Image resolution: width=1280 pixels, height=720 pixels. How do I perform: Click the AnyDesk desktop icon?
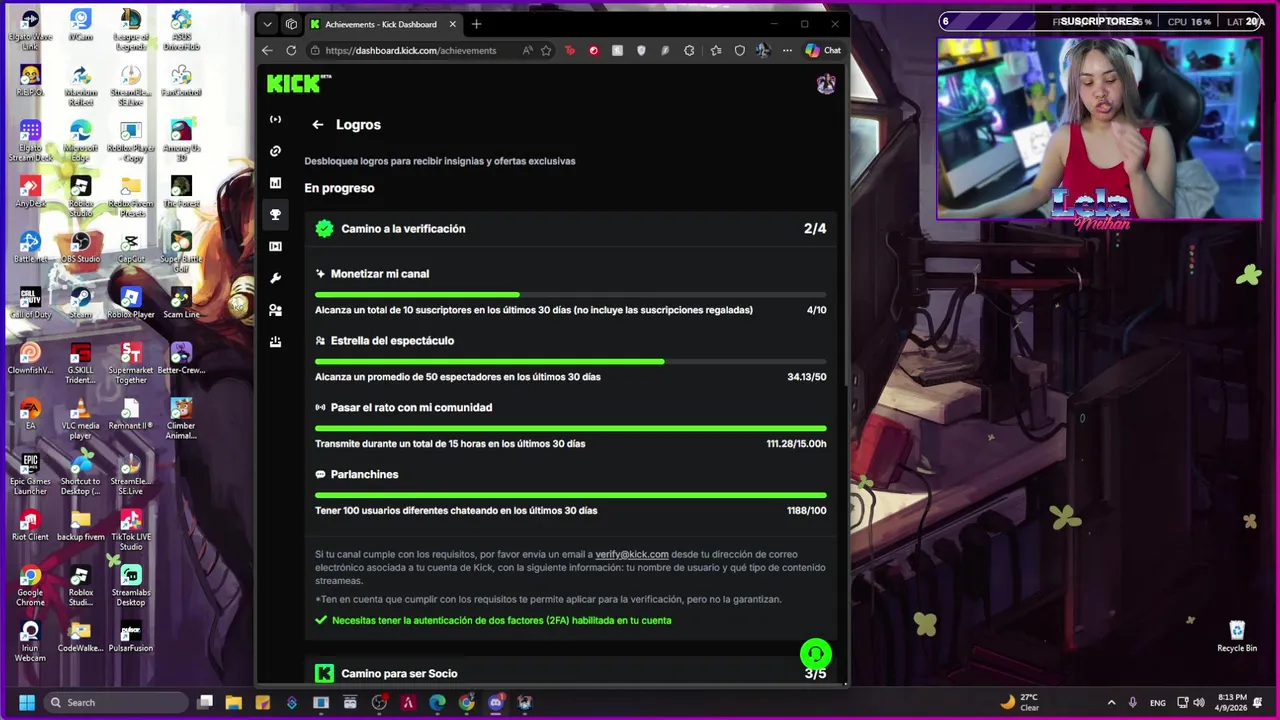tap(30, 192)
